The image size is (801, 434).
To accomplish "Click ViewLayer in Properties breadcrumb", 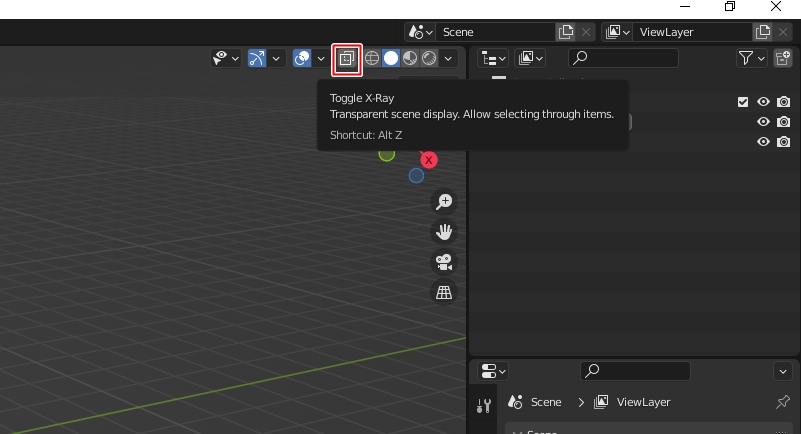I will coord(643,402).
